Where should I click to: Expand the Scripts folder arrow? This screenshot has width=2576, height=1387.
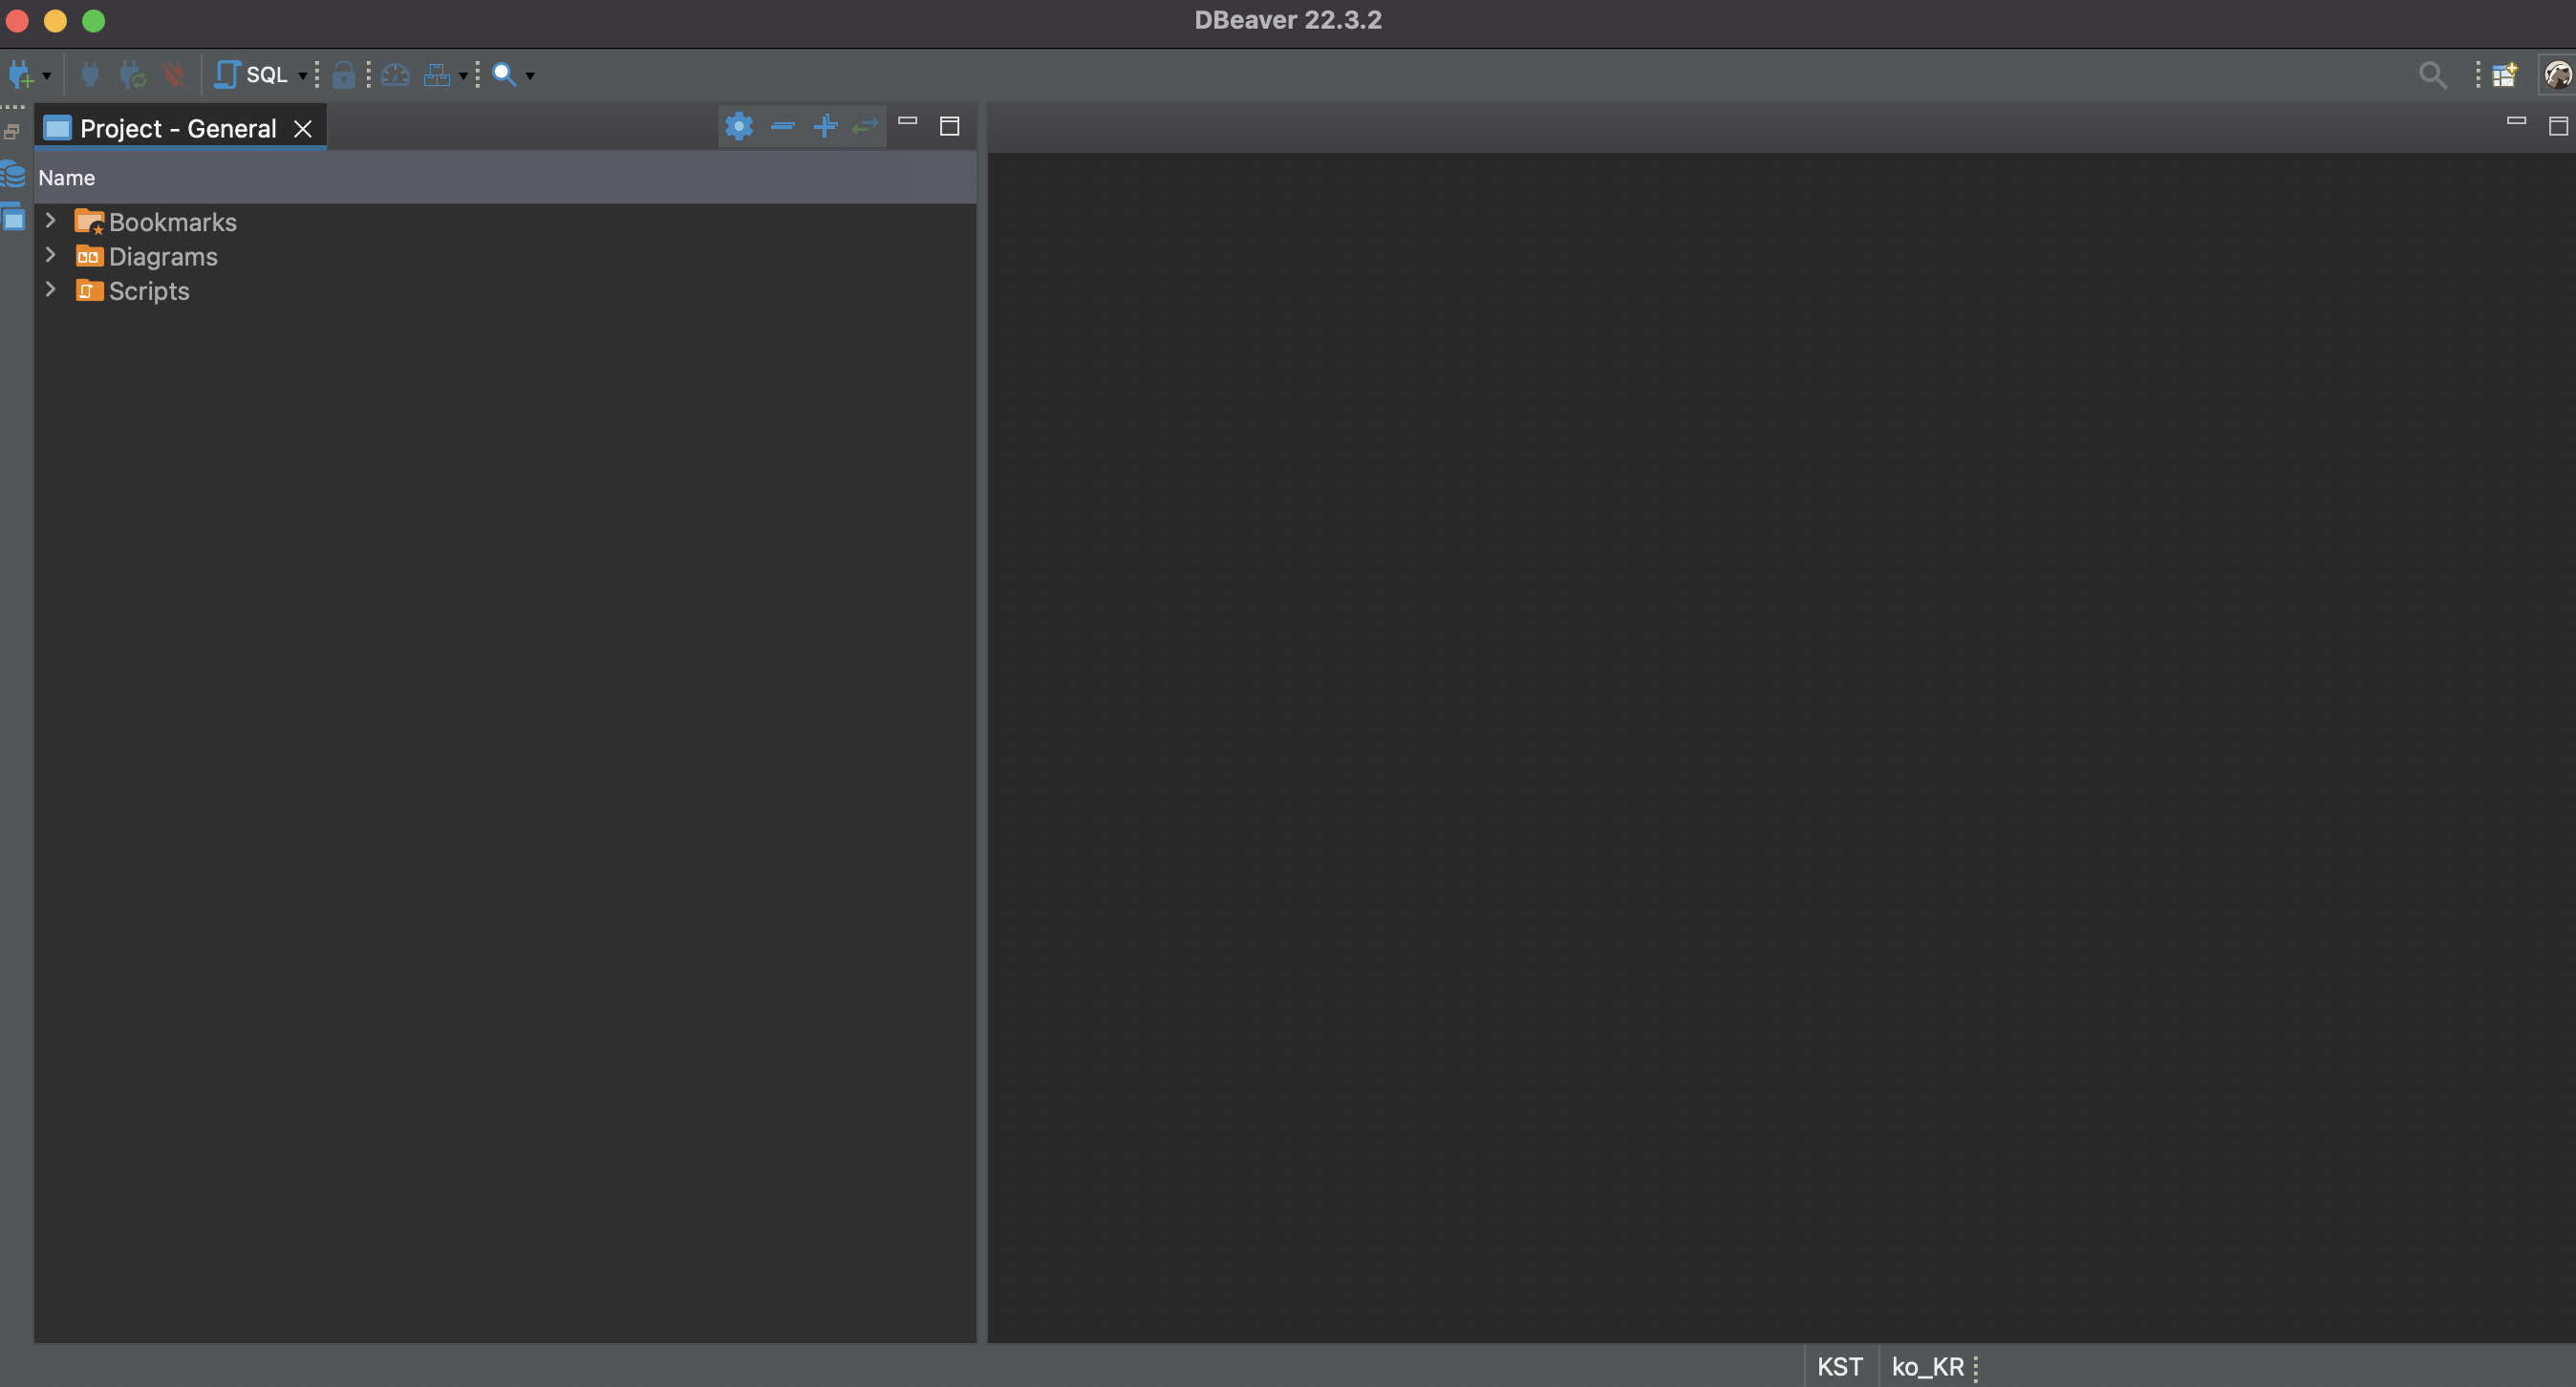(x=51, y=289)
